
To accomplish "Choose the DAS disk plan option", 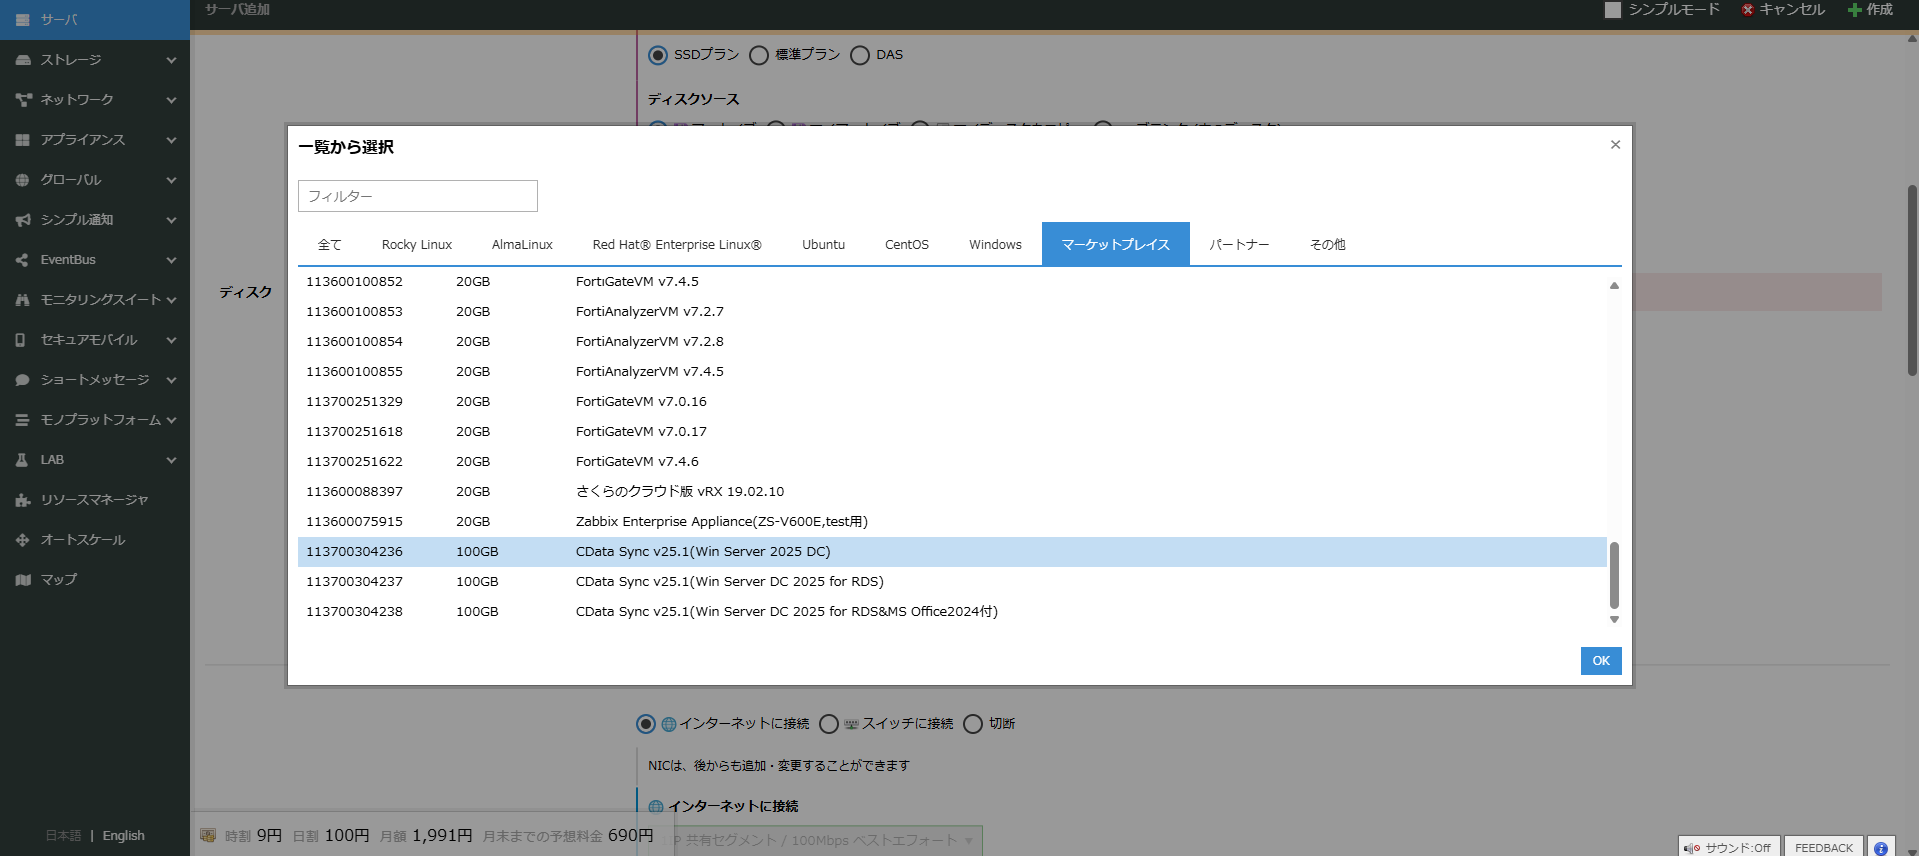I will (x=860, y=55).
